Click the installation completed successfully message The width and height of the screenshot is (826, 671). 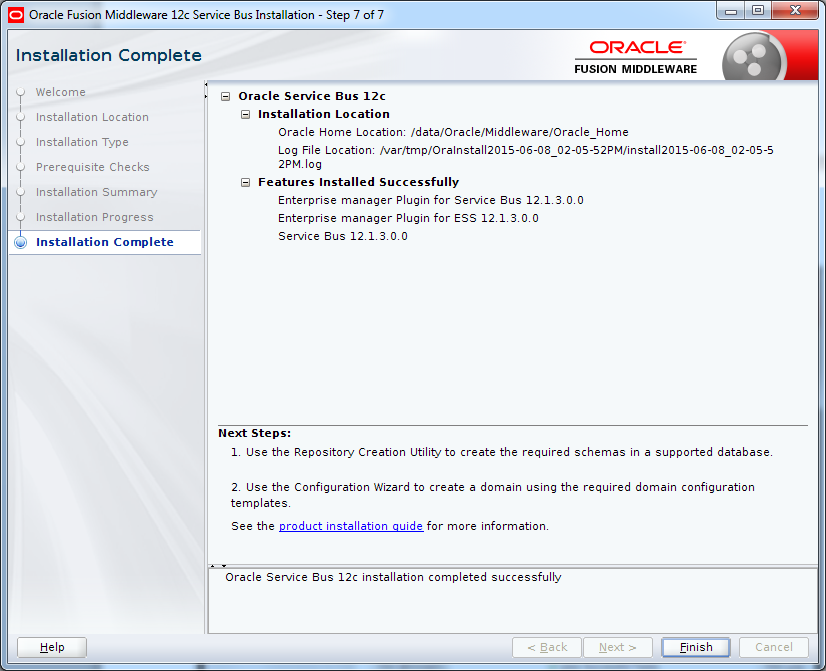393,577
